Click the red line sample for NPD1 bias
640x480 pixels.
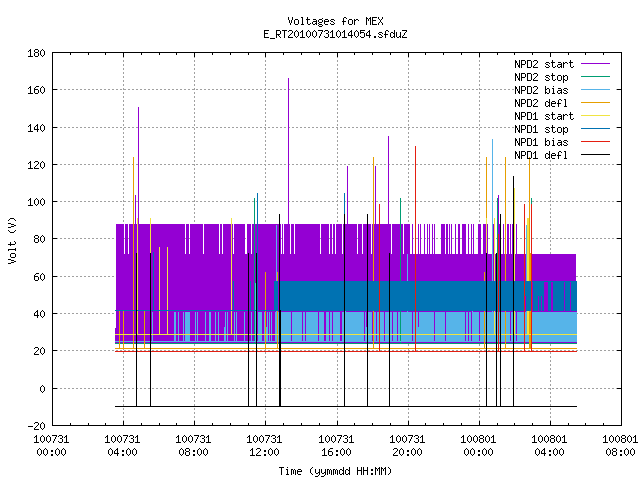pyautogui.click(x=595, y=142)
